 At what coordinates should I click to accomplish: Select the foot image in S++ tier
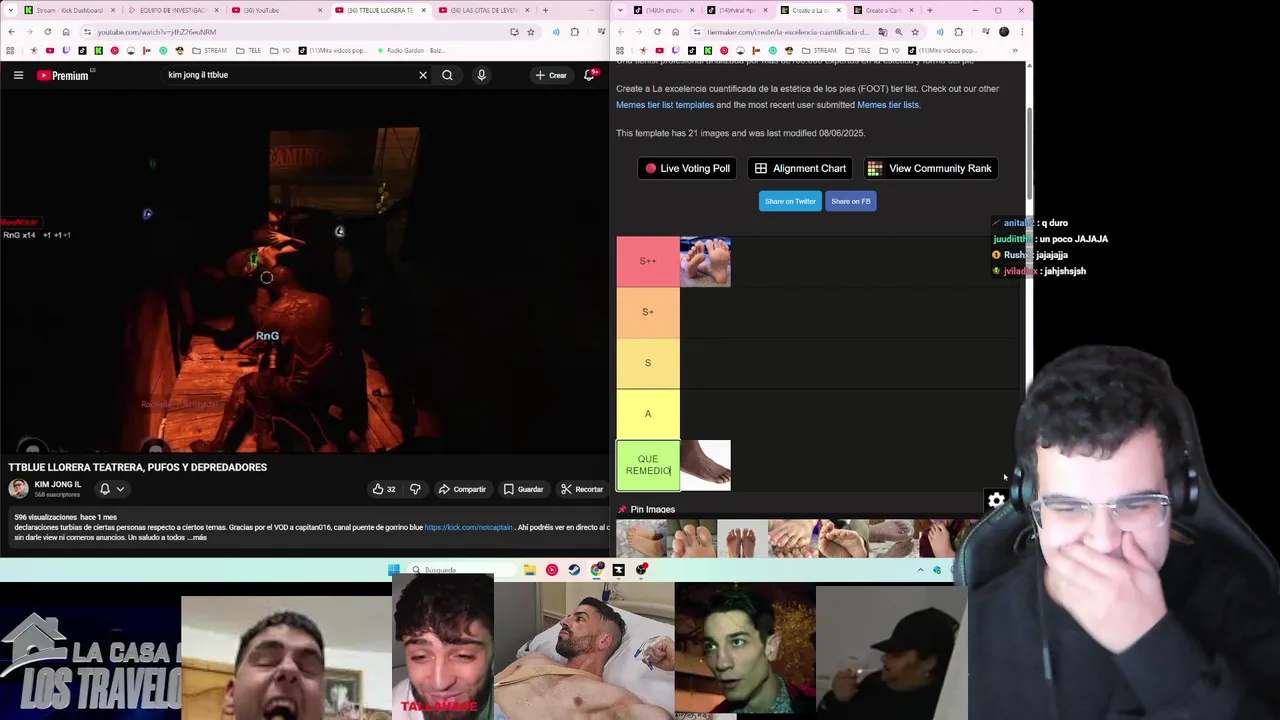pyautogui.click(x=705, y=262)
